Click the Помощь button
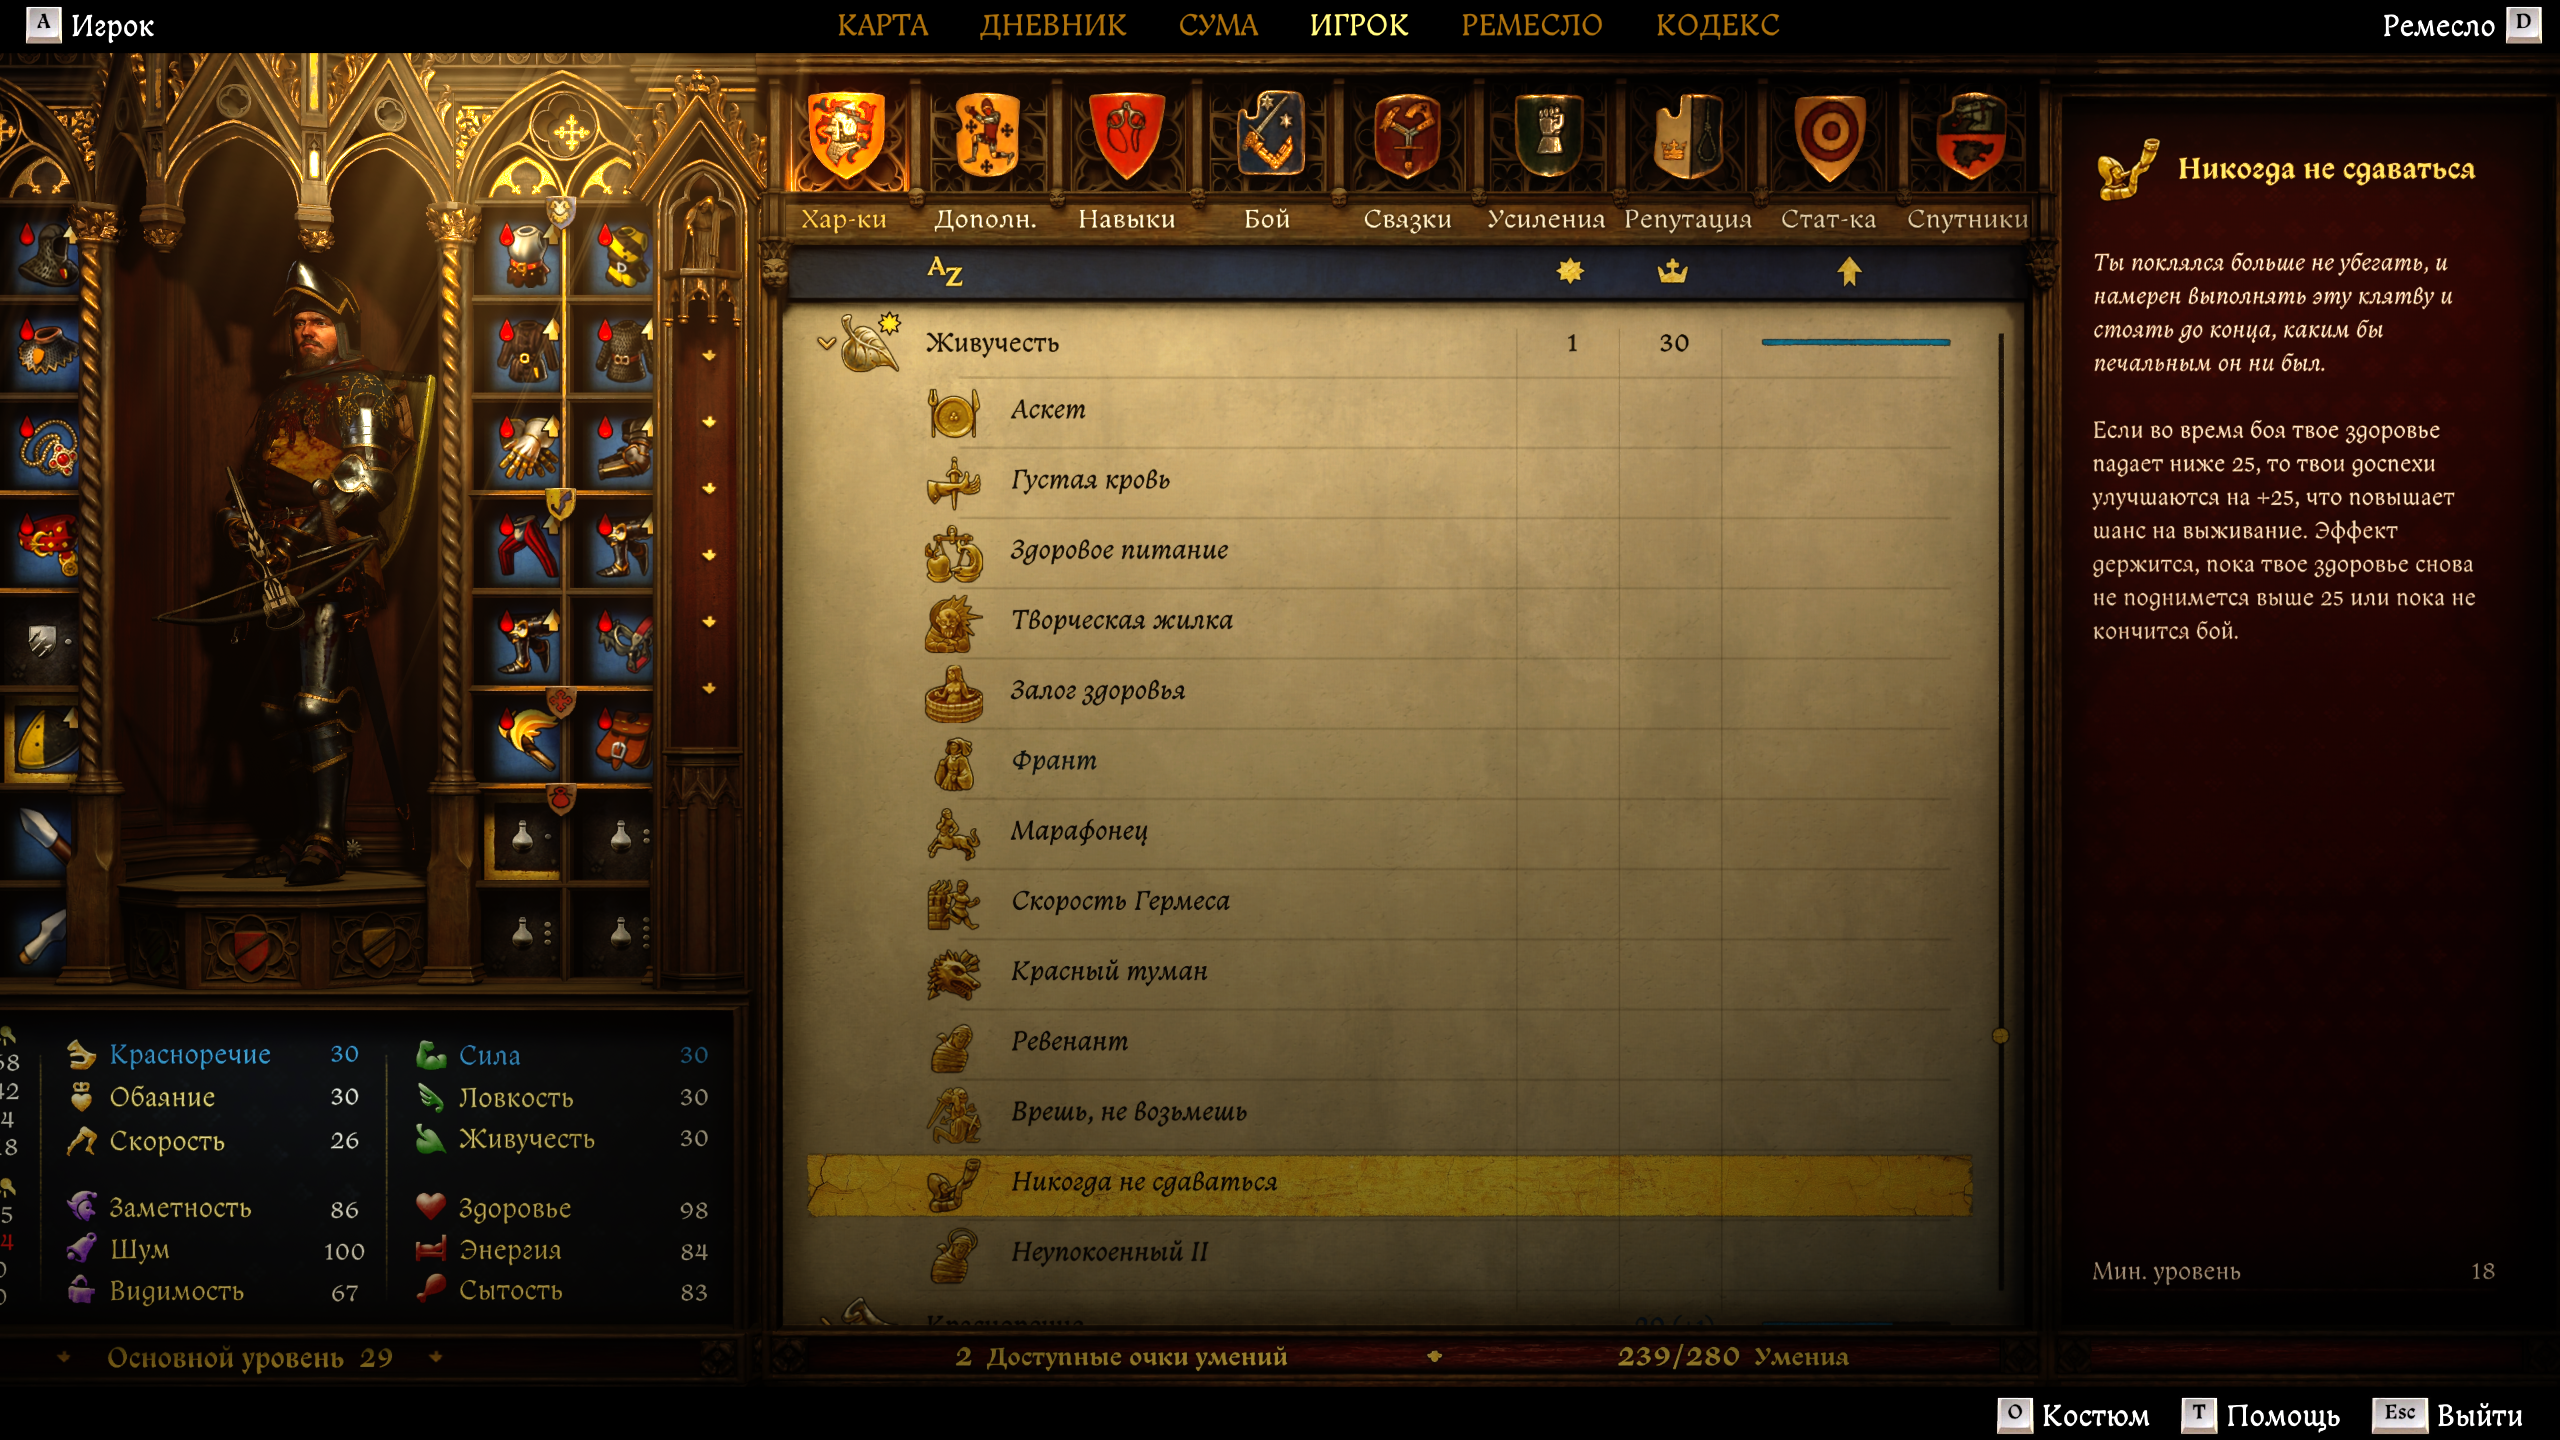 pyautogui.click(x=2260, y=1415)
